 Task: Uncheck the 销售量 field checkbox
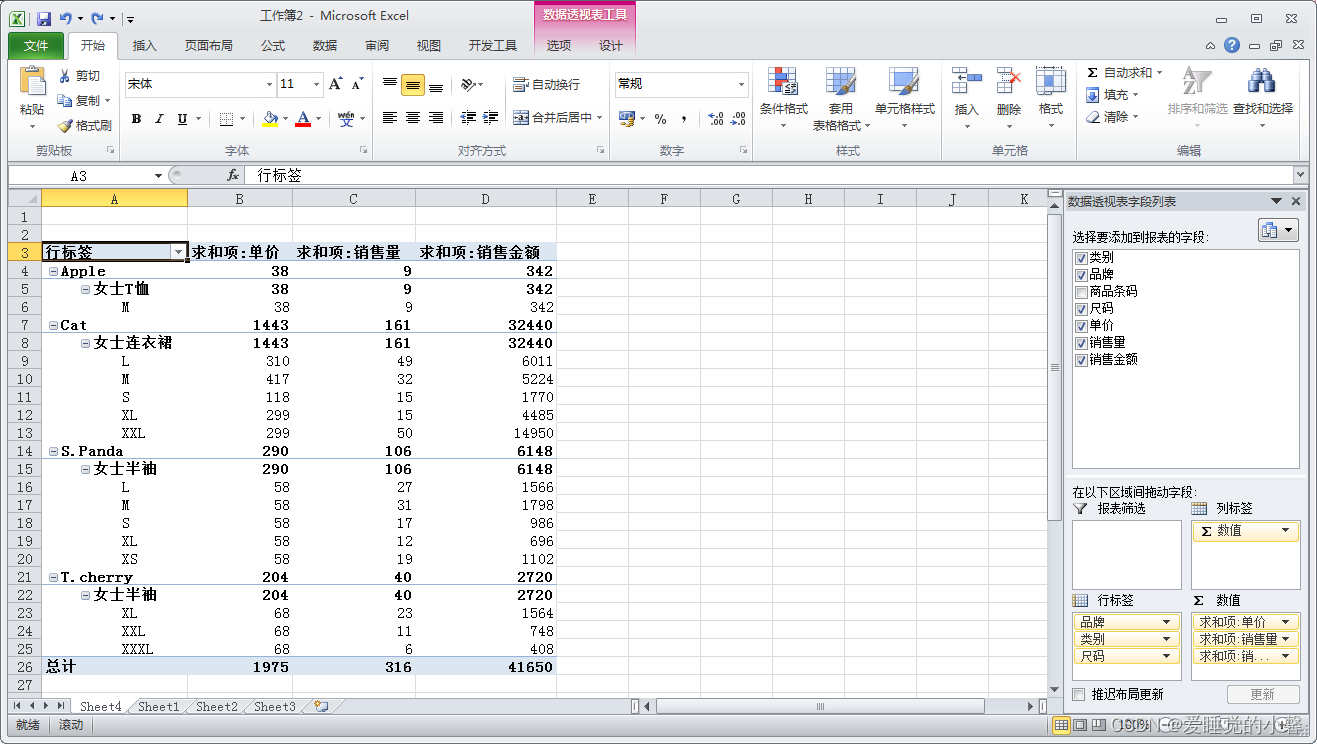[x=1081, y=343]
